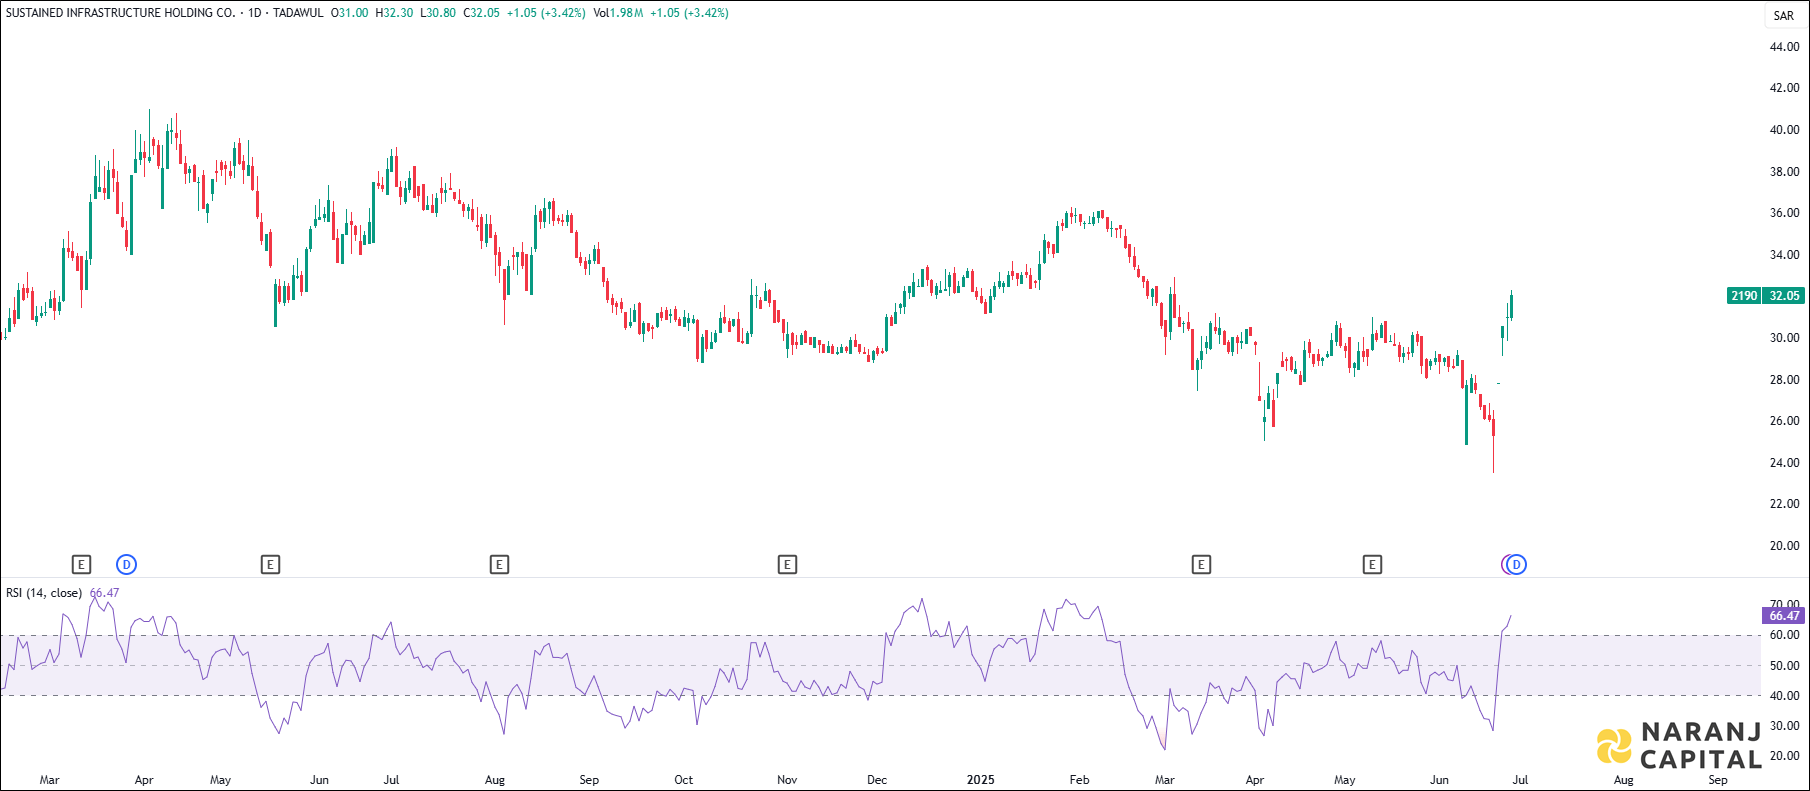The height and width of the screenshot is (791, 1810).
Task: Open the earnings E marker near May 2025
Action: tap(1372, 565)
